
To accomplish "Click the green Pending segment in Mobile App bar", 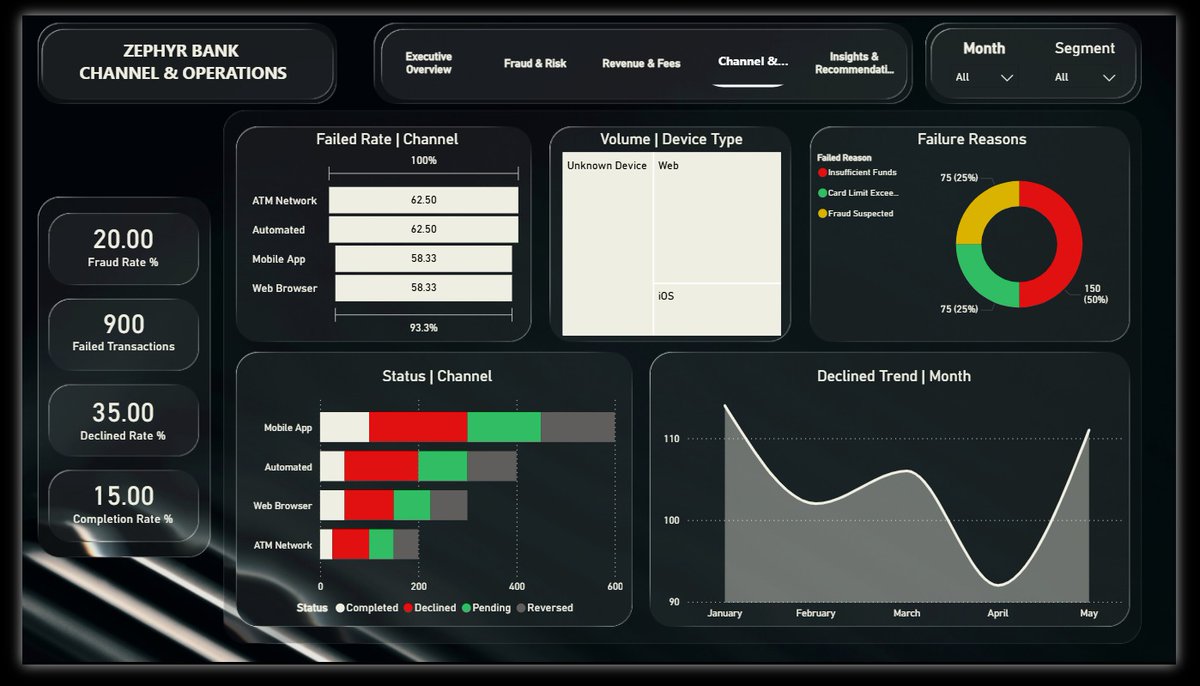I will [x=504, y=427].
